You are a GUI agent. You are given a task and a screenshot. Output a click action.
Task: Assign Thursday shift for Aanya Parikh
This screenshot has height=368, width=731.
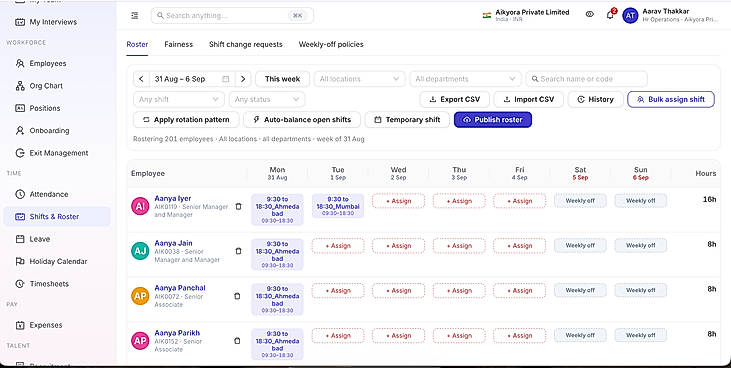click(459, 335)
